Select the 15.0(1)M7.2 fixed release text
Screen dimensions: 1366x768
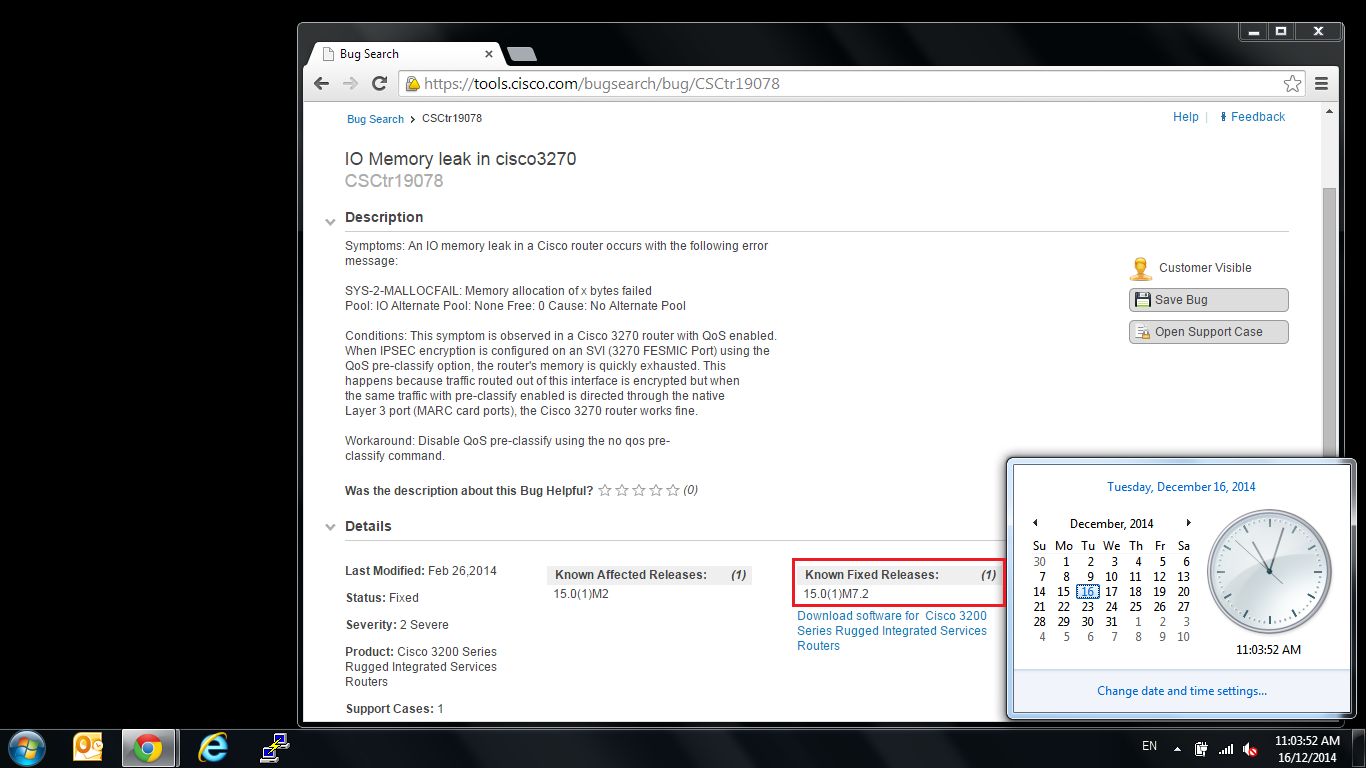click(x=836, y=594)
